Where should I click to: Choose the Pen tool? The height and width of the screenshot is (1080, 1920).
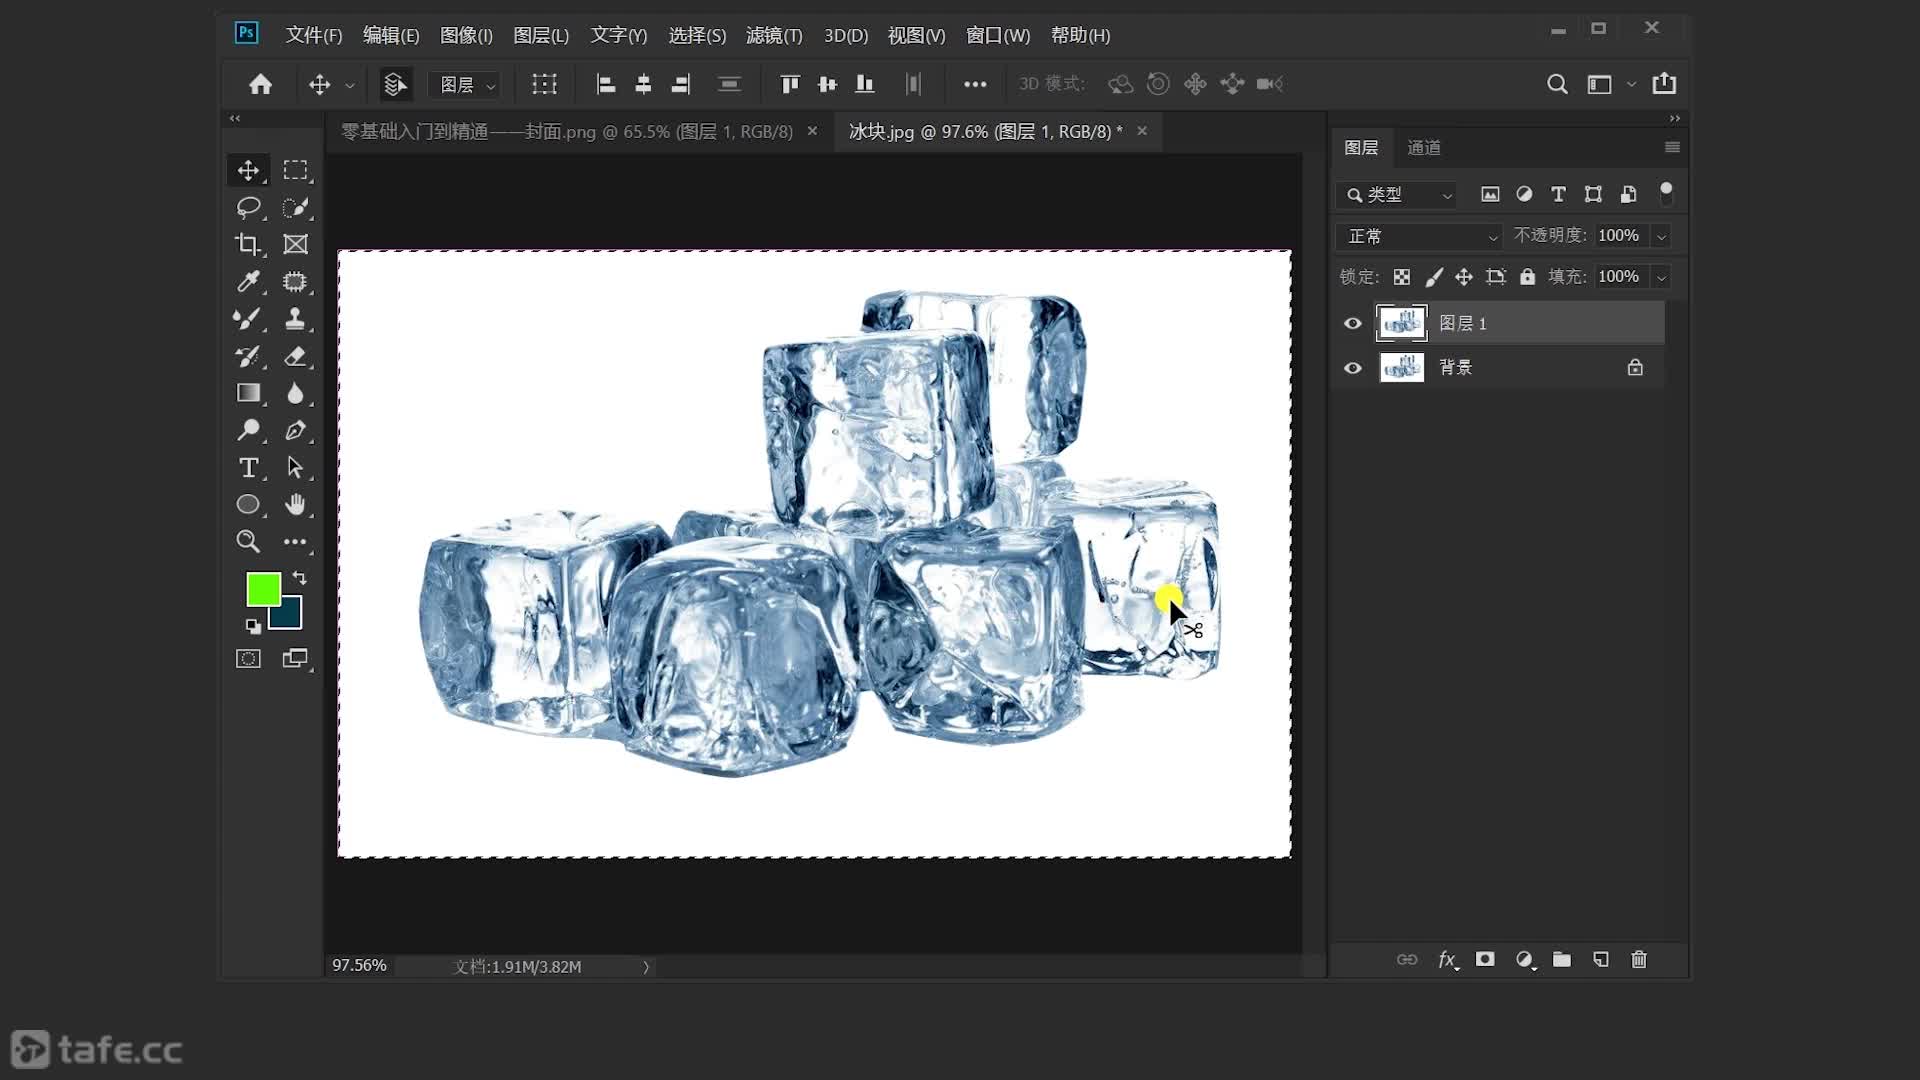pos(295,430)
